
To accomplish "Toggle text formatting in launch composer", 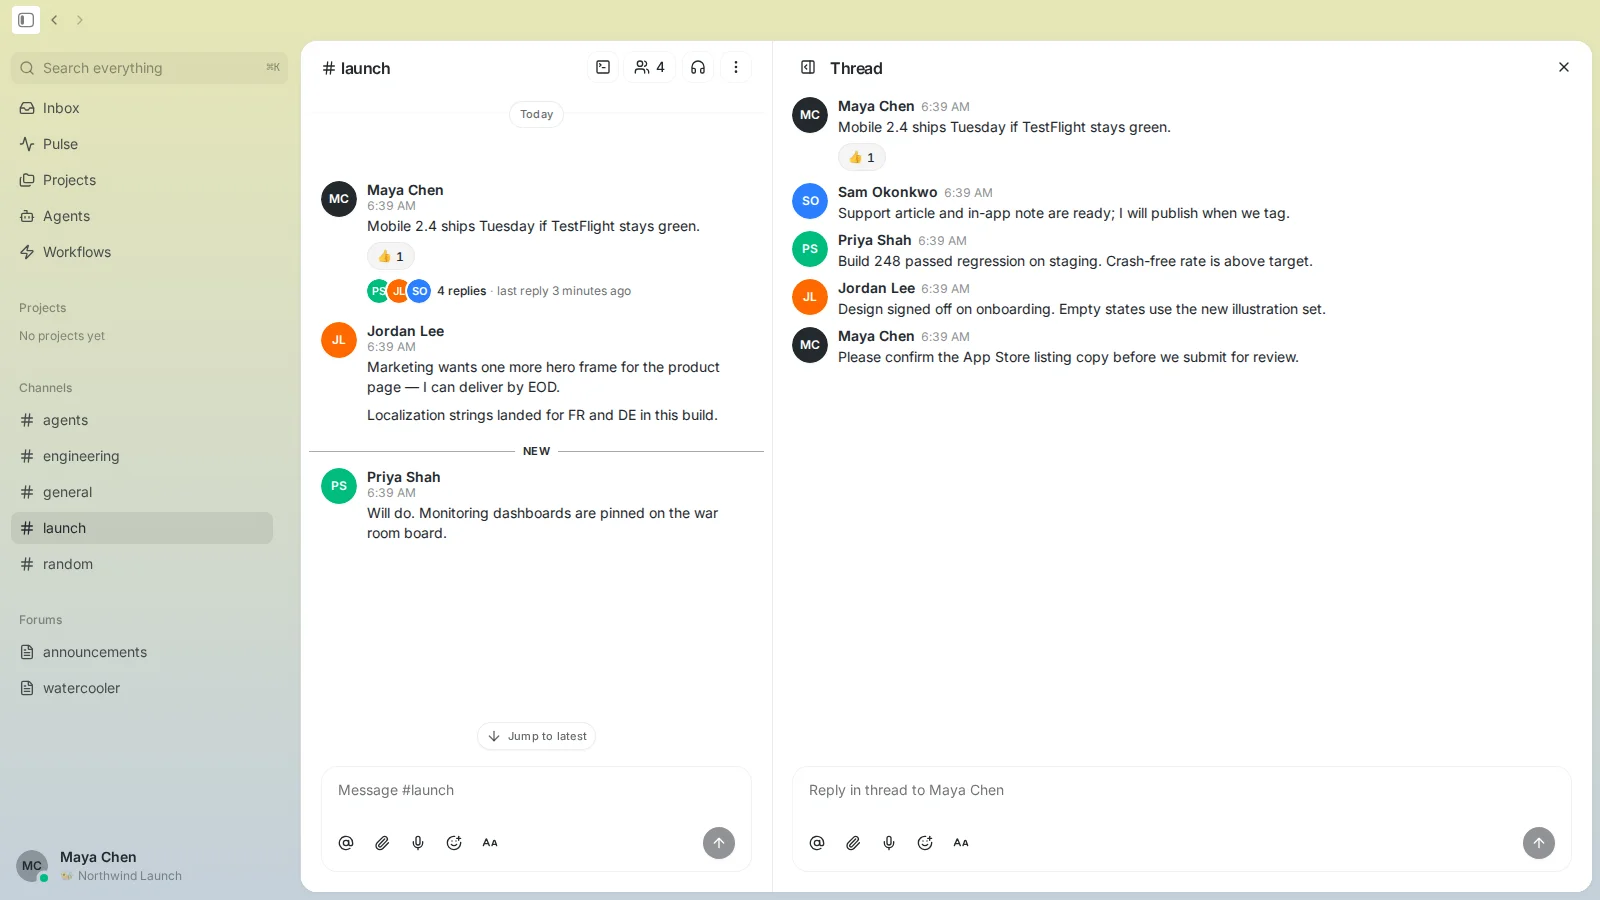I will point(490,843).
